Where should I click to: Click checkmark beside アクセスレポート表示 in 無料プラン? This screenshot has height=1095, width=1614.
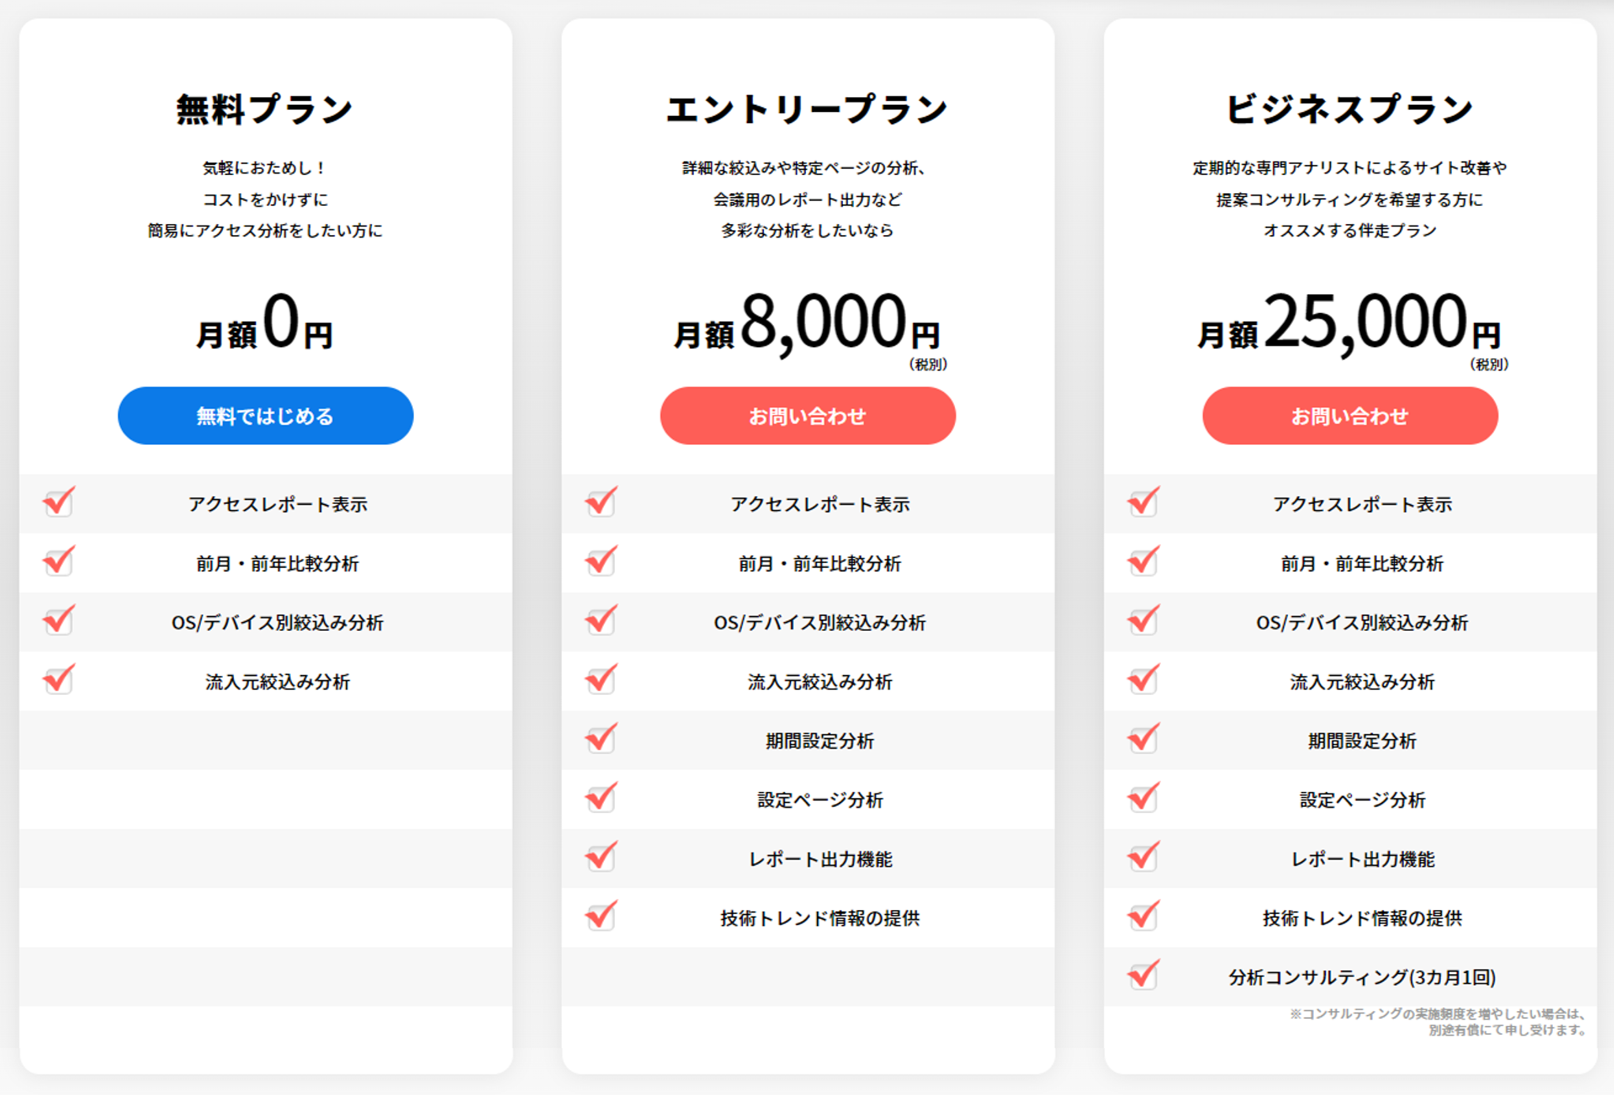(x=59, y=501)
